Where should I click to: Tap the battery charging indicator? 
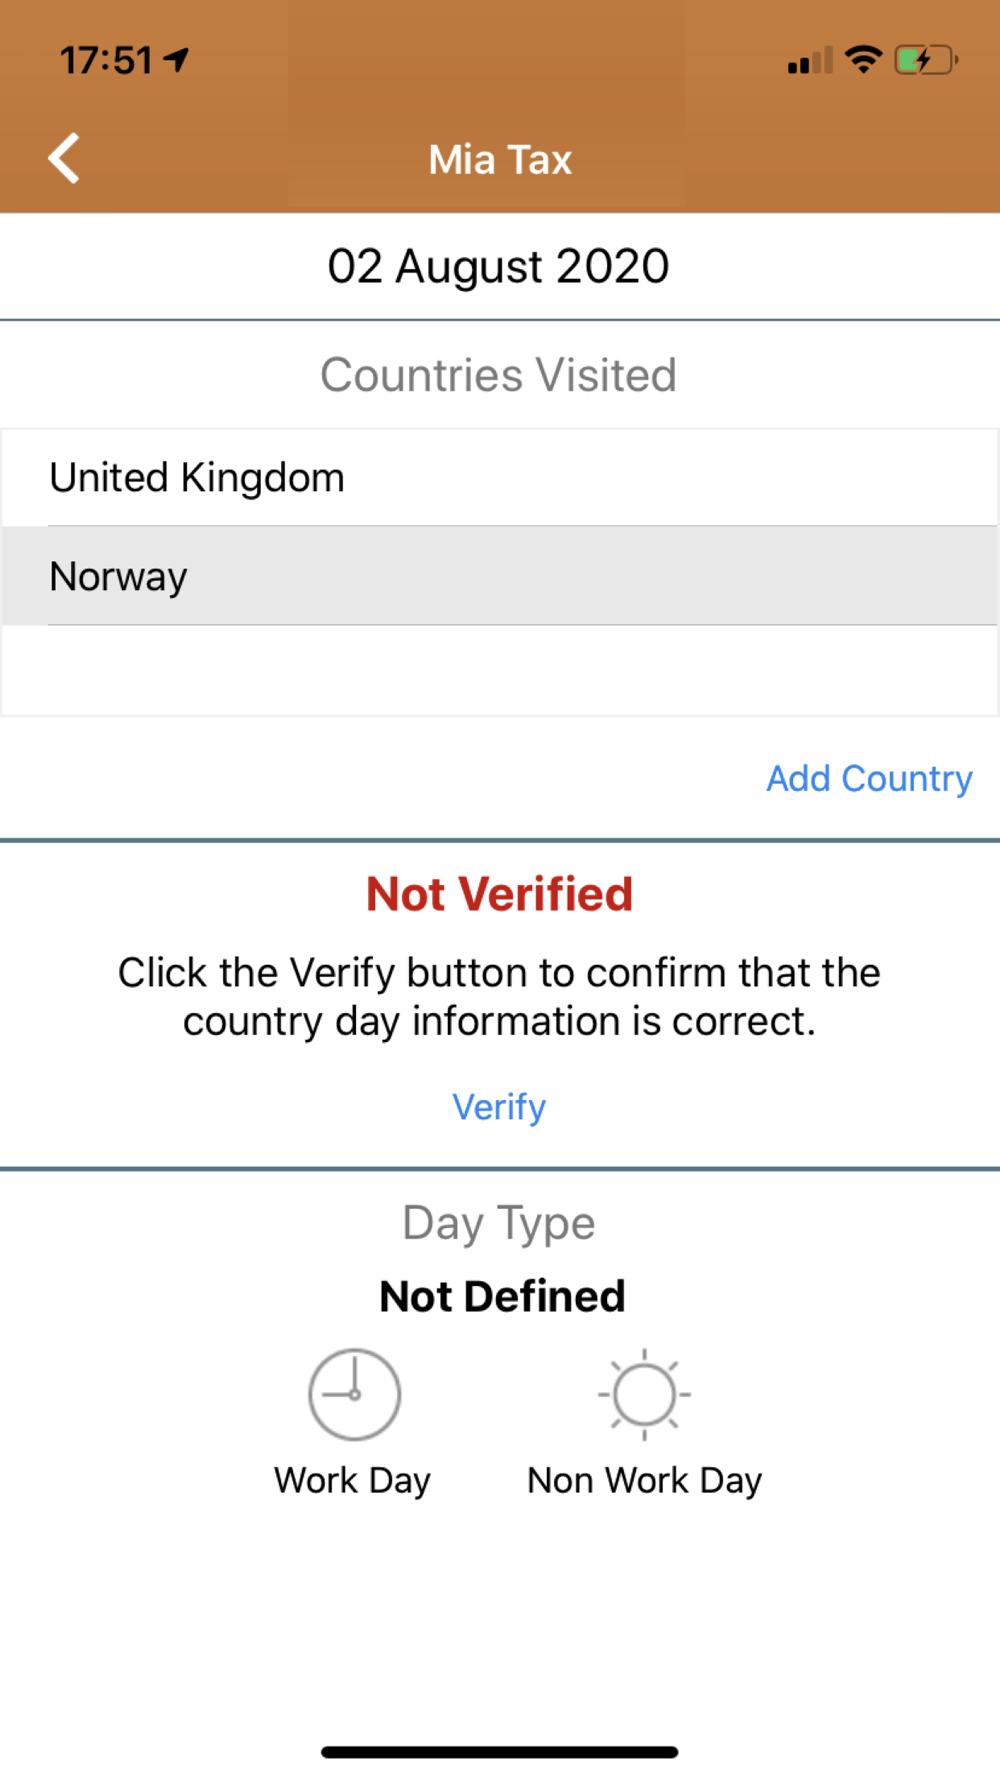click(x=926, y=61)
